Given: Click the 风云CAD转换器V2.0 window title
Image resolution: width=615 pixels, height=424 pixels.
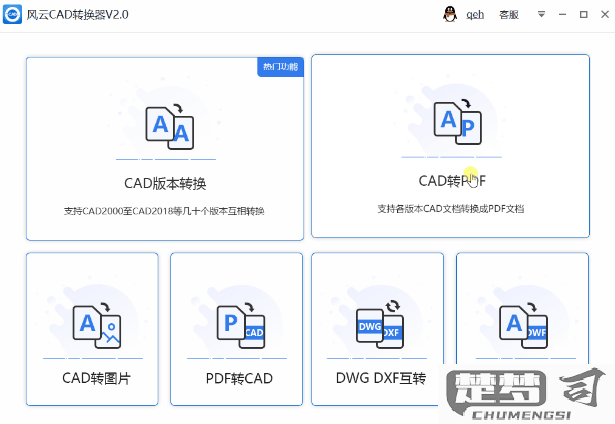Looking at the screenshot, I should 78,15.
